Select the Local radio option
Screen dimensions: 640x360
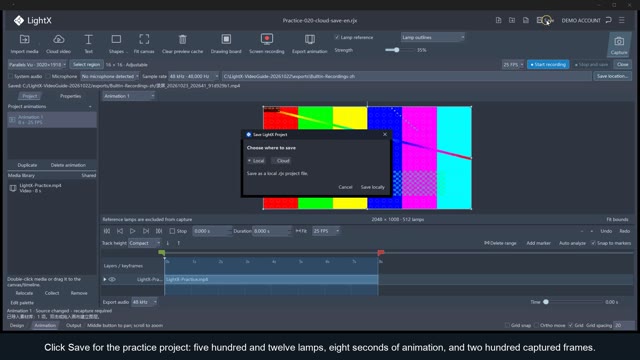tap(256, 161)
